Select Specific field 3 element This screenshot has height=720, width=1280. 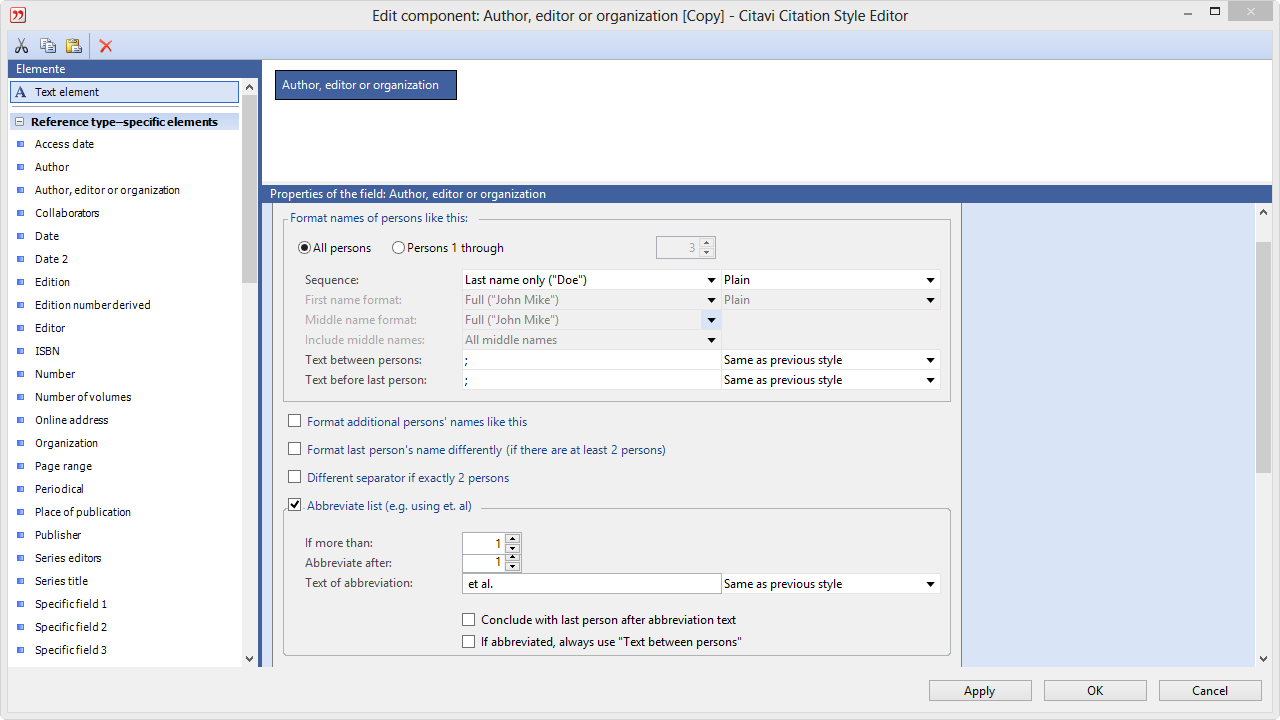[70, 650]
